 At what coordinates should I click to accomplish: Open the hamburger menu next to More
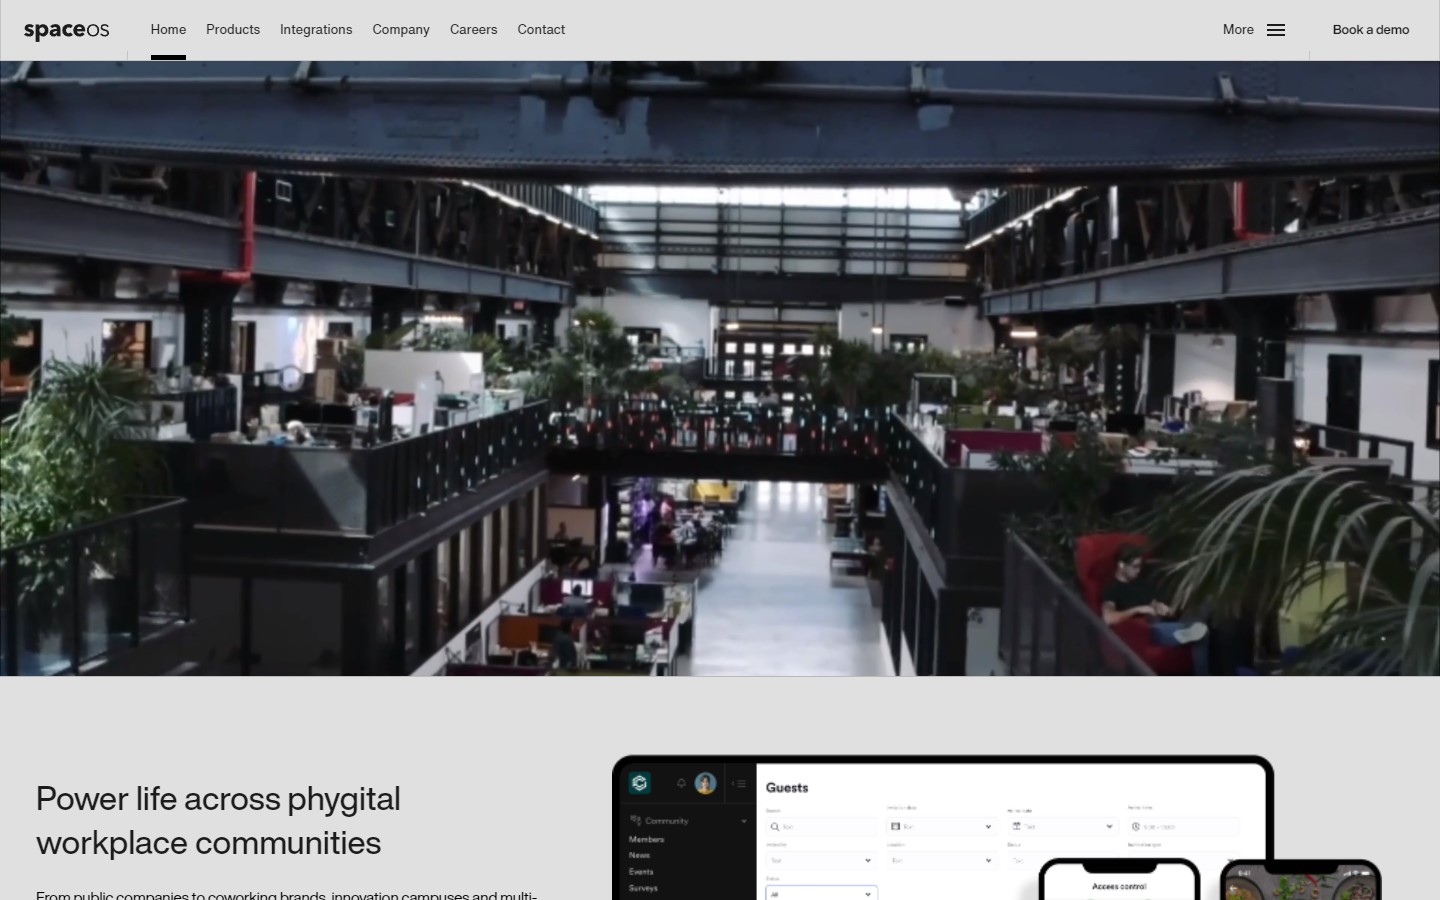[x=1274, y=30]
